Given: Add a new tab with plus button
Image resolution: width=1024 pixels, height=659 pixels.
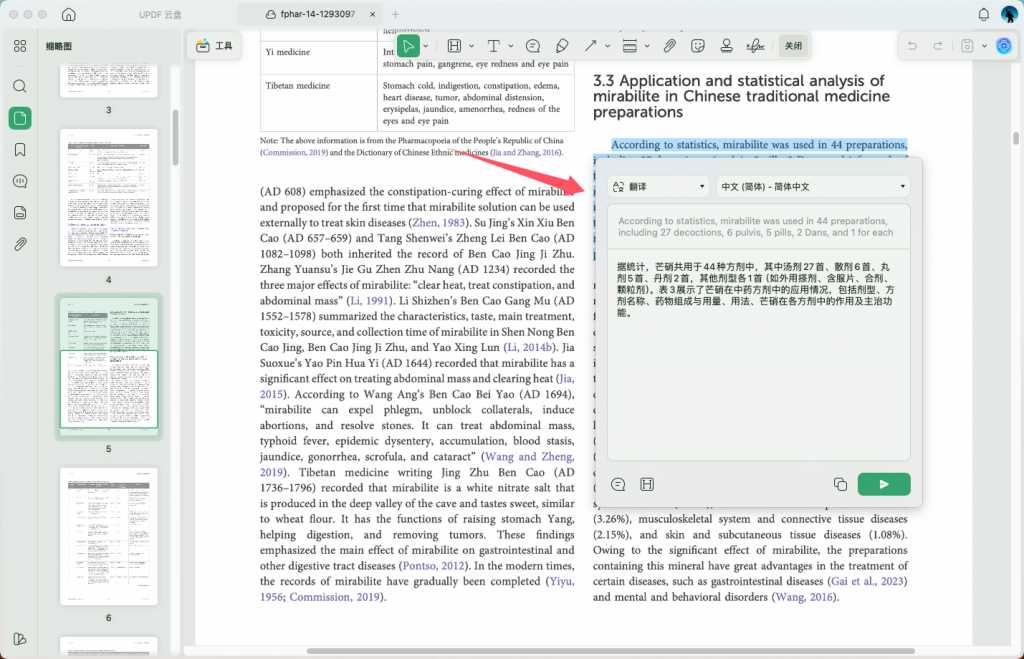Looking at the screenshot, I should [x=395, y=14].
